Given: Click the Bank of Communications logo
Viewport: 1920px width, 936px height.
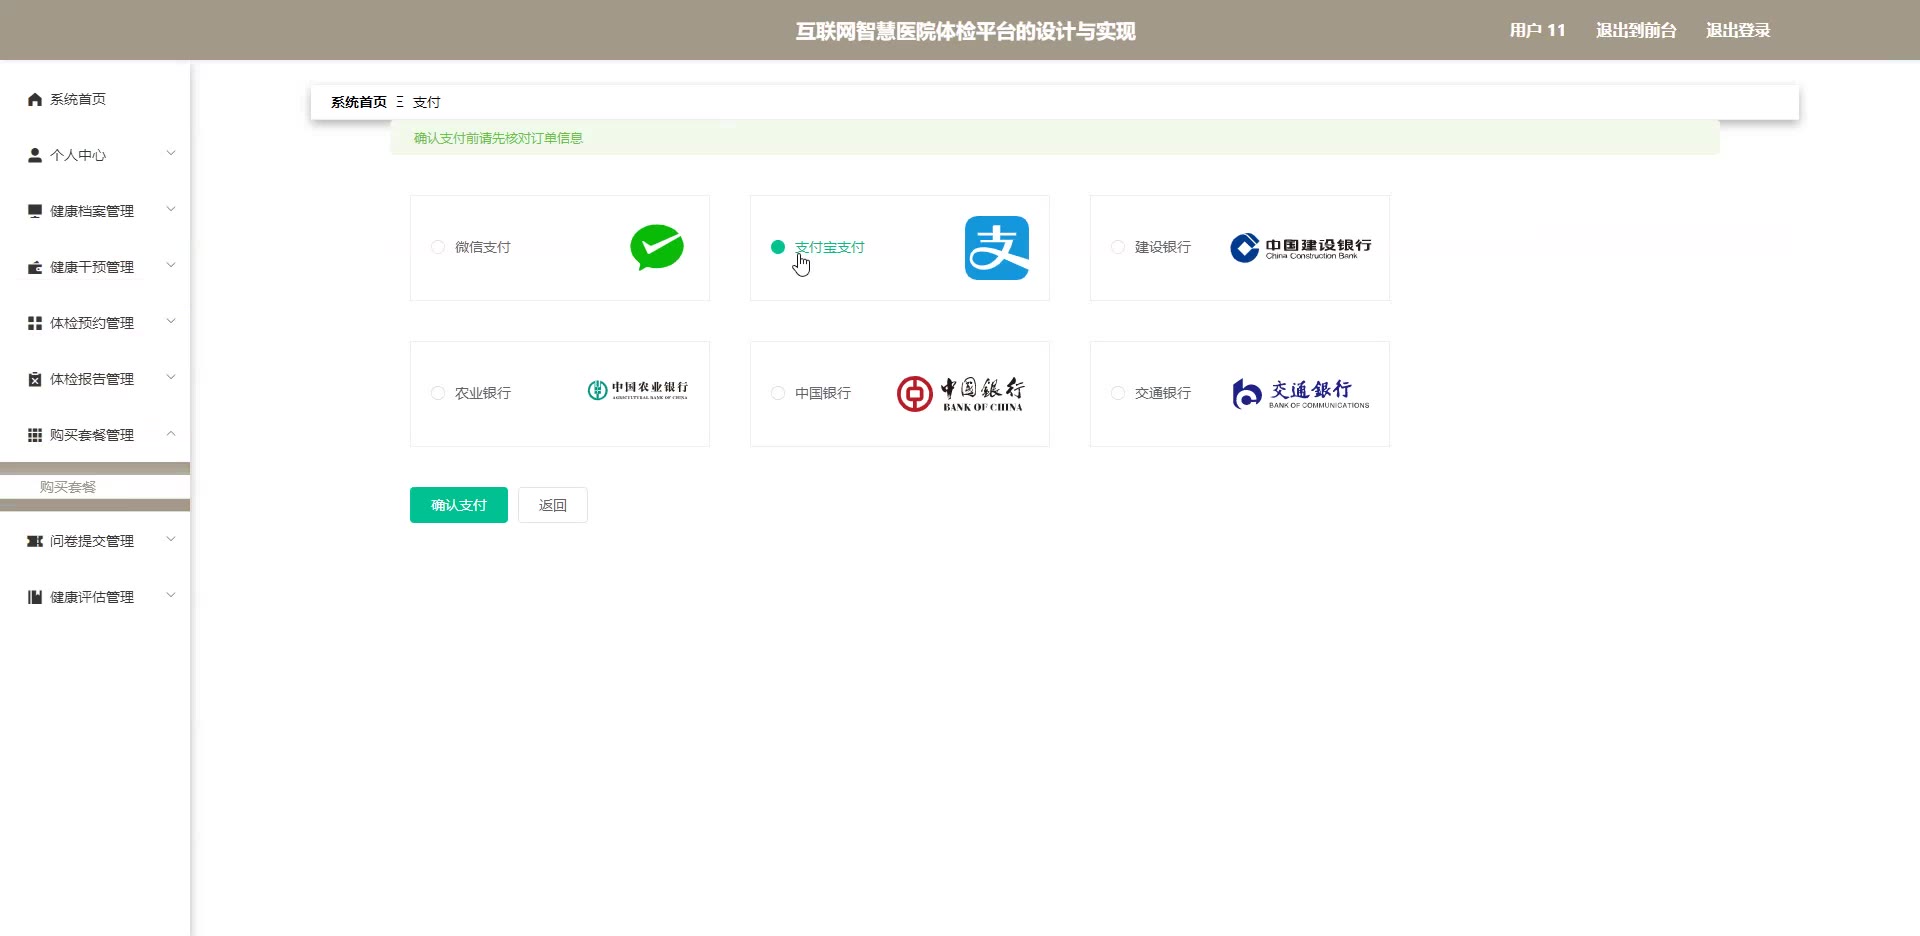Looking at the screenshot, I should [x=1300, y=394].
